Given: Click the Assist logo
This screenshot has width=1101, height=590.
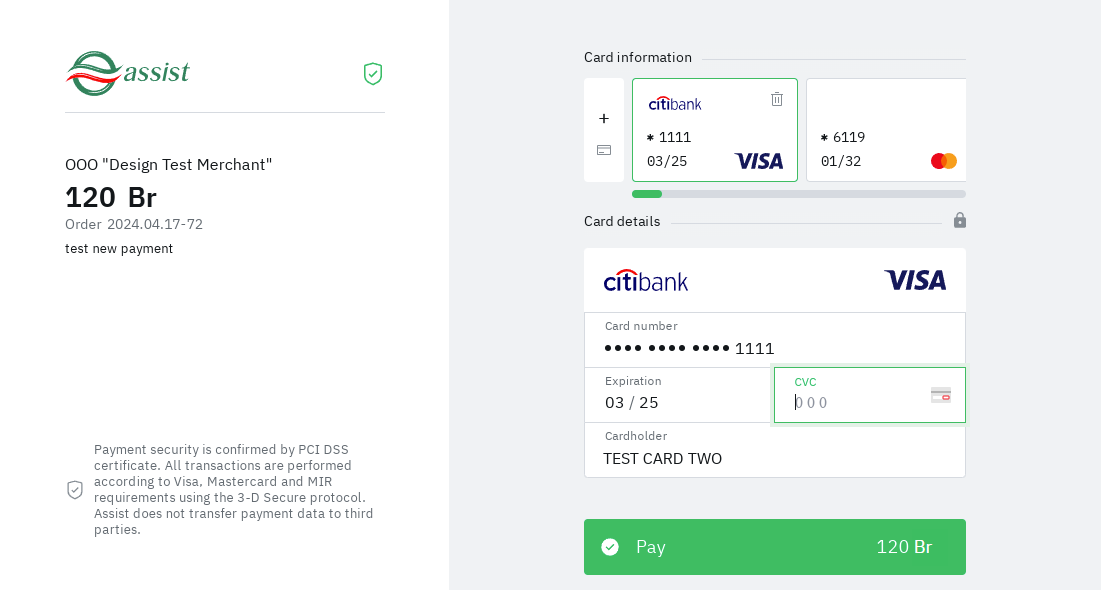Looking at the screenshot, I should 128,73.
